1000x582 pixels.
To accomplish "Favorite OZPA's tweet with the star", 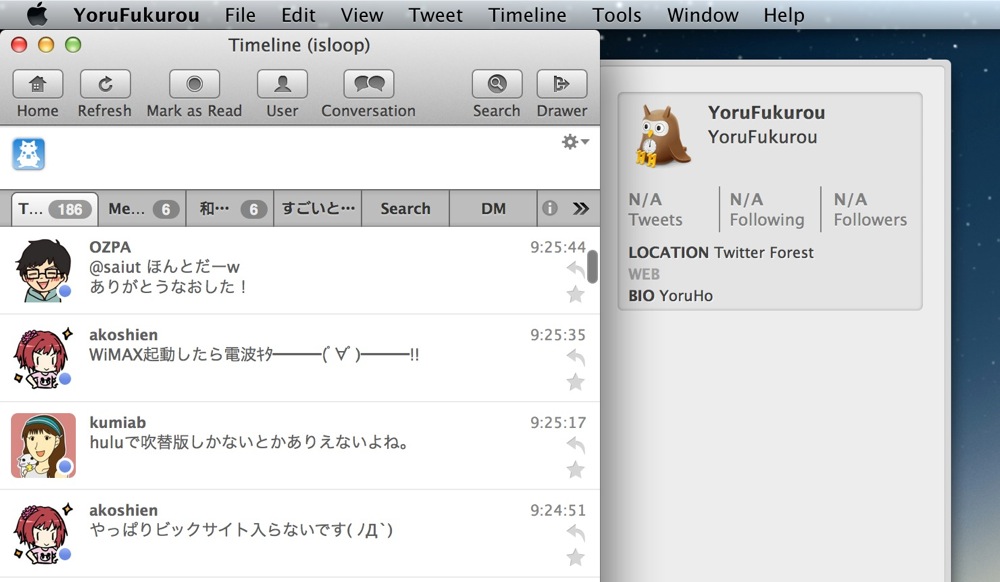I will pyautogui.click(x=575, y=294).
